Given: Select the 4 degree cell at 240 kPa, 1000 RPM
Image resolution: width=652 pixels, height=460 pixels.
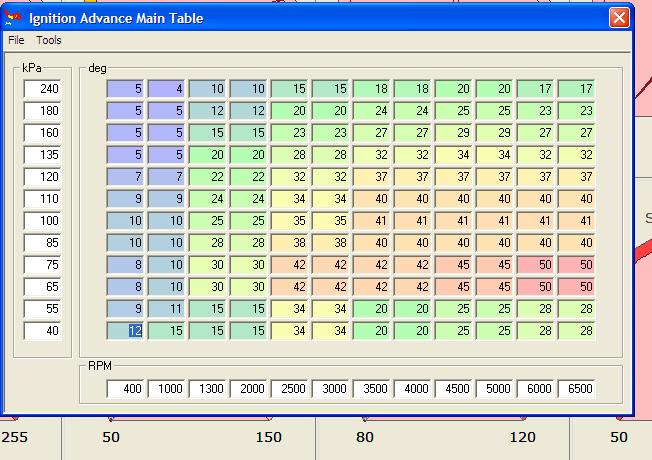Looking at the screenshot, I should [x=166, y=89].
